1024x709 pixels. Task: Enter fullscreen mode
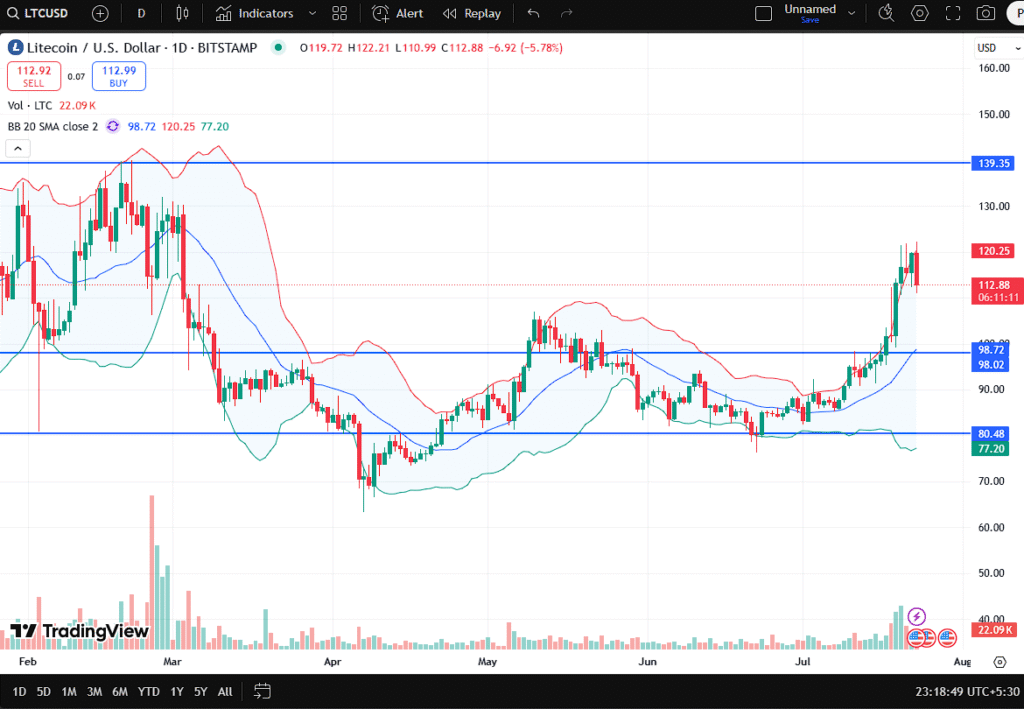point(953,13)
